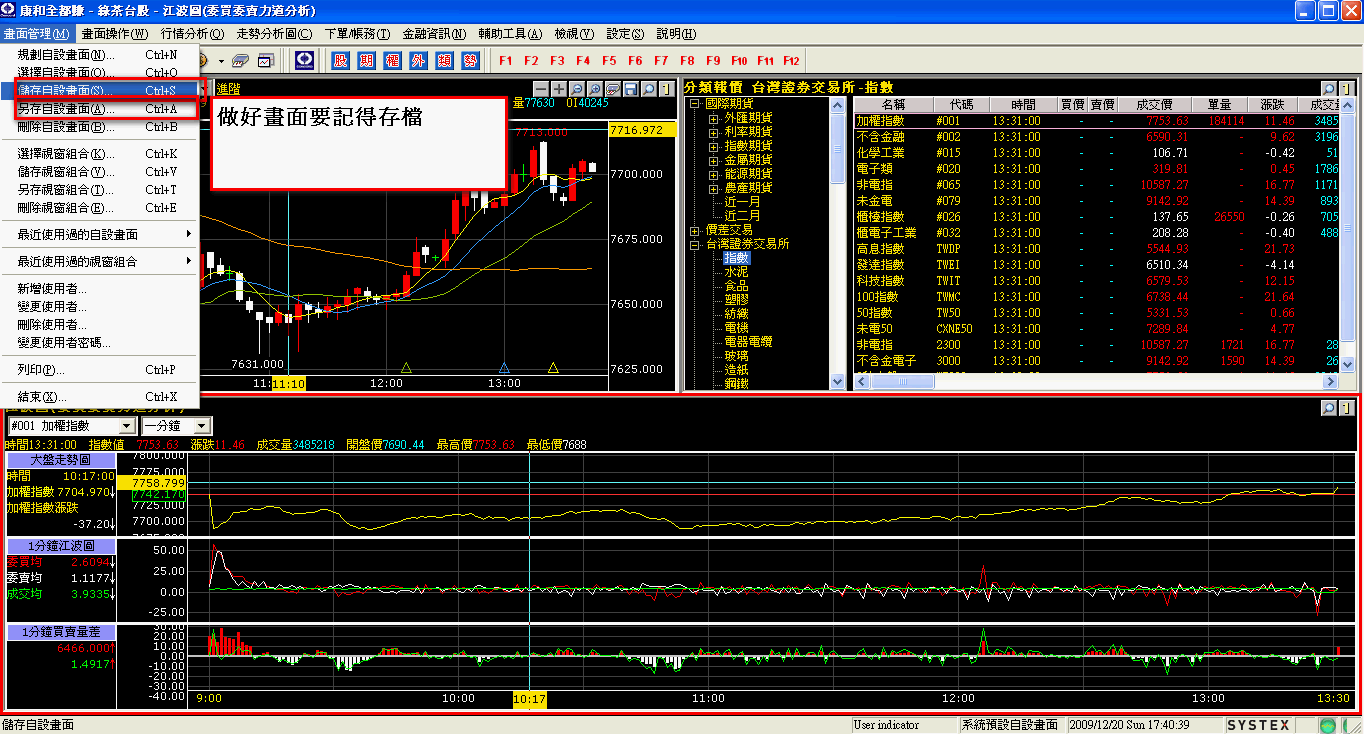Click the save disk icon in candlestick chart header
The height and width of the screenshot is (734, 1364).
tap(631, 89)
